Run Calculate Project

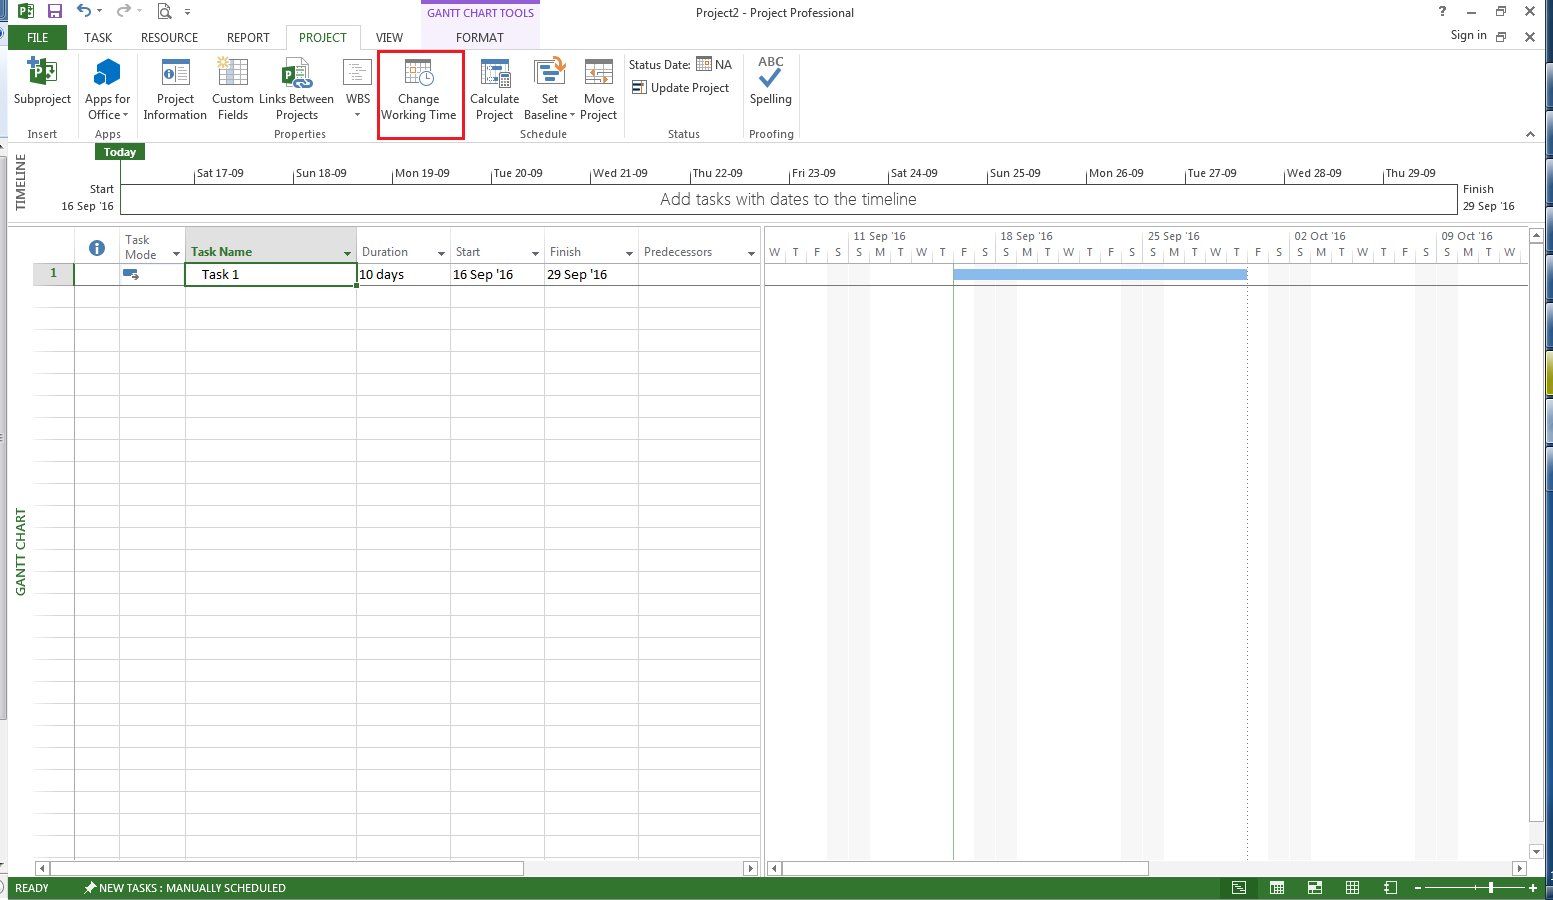pyautogui.click(x=494, y=89)
